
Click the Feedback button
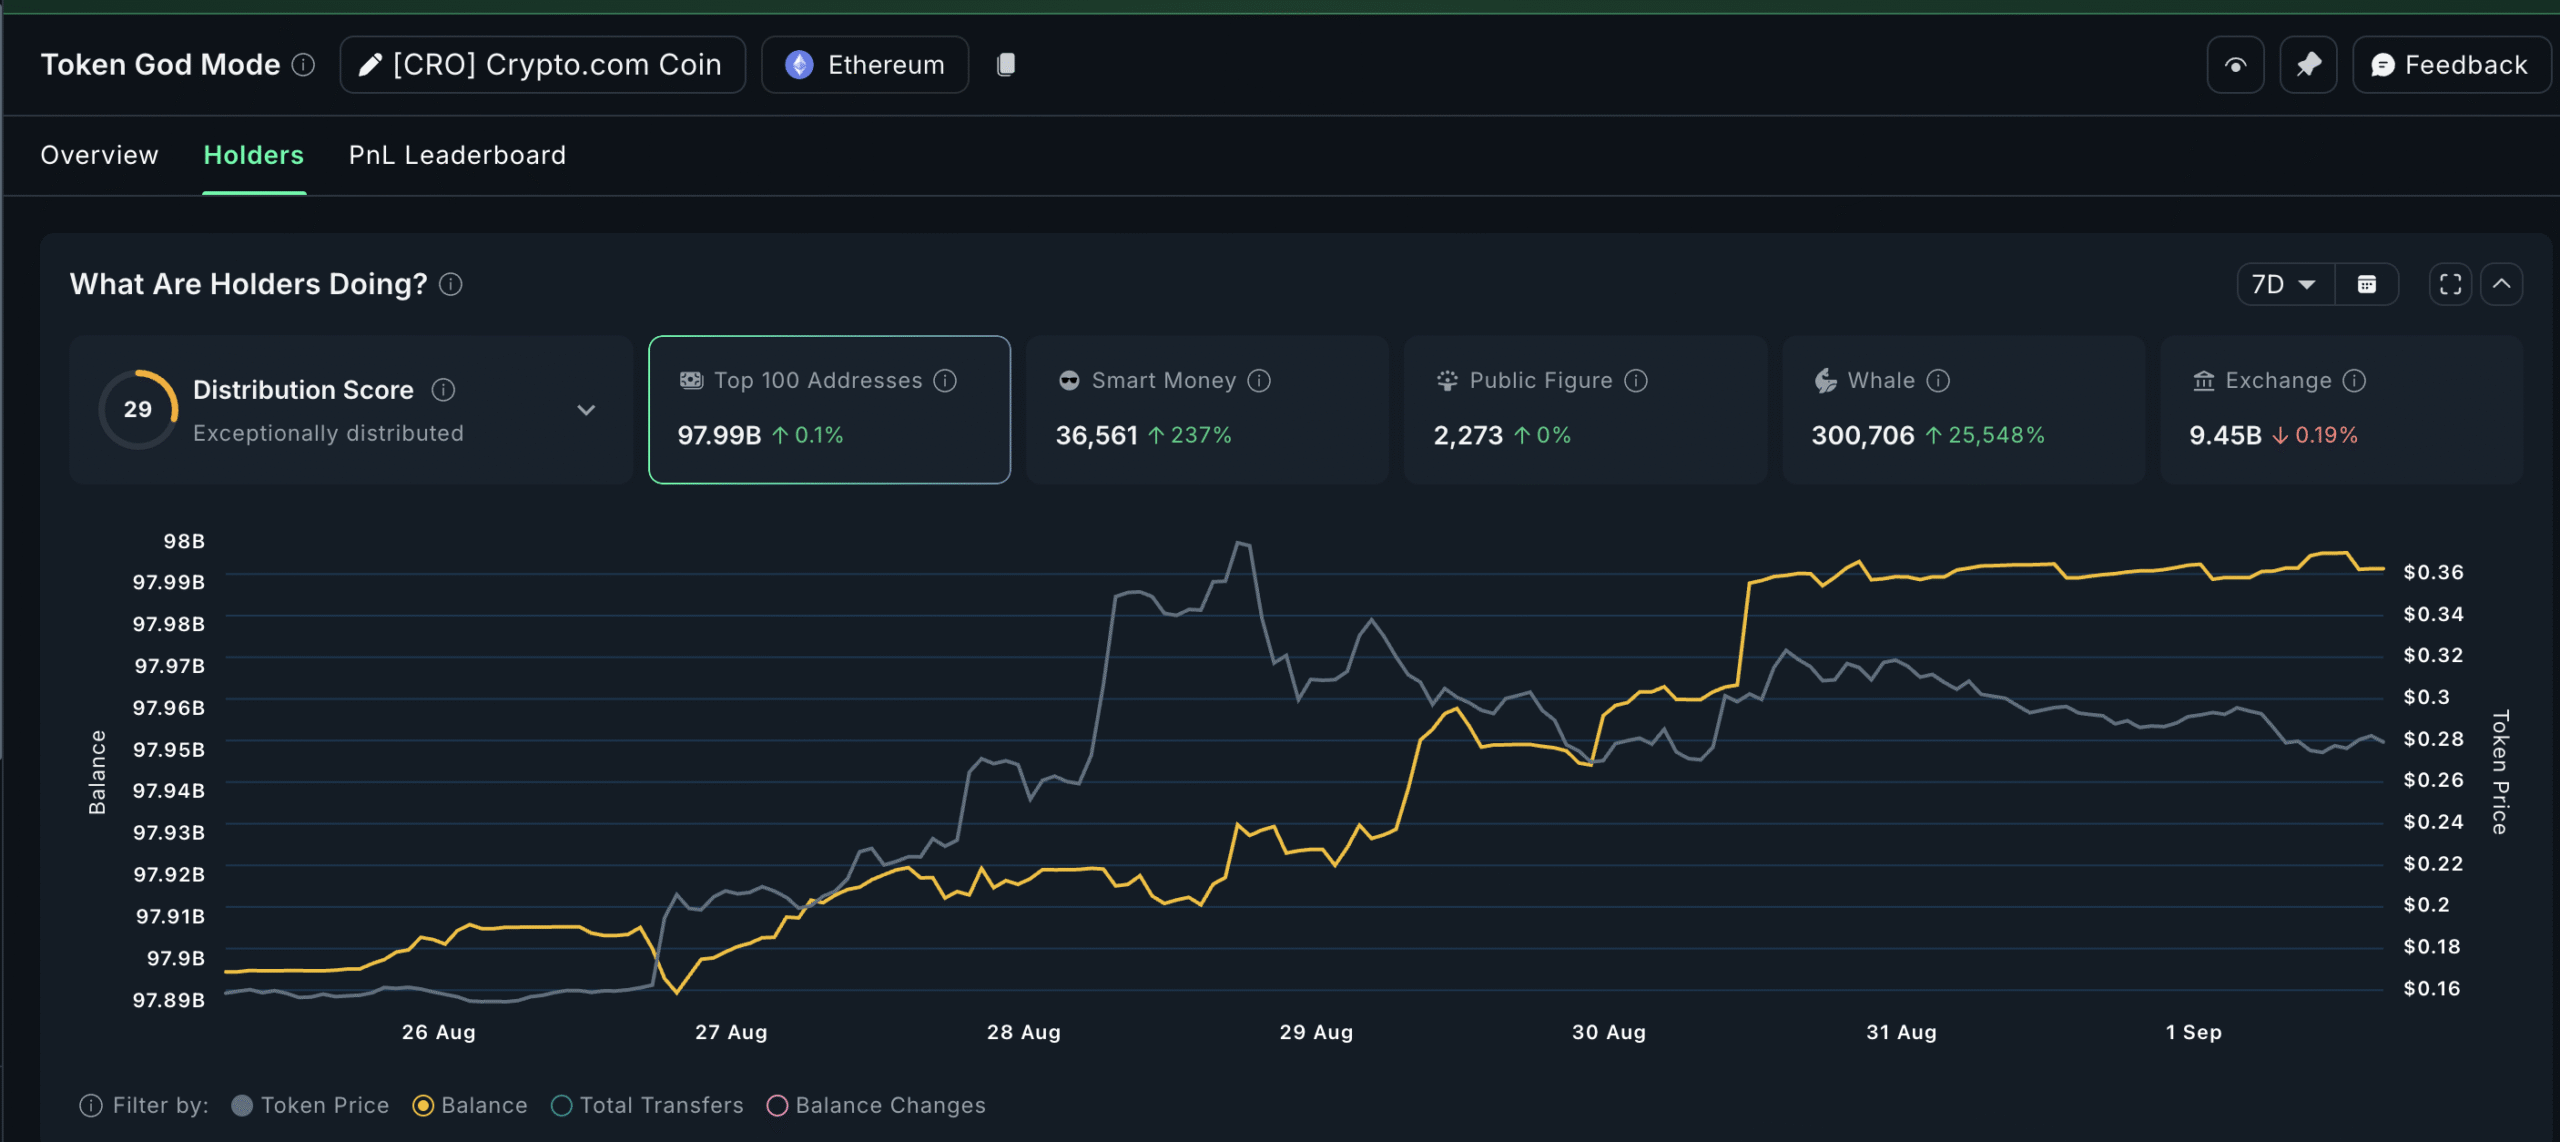pyautogui.click(x=2451, y=64)
